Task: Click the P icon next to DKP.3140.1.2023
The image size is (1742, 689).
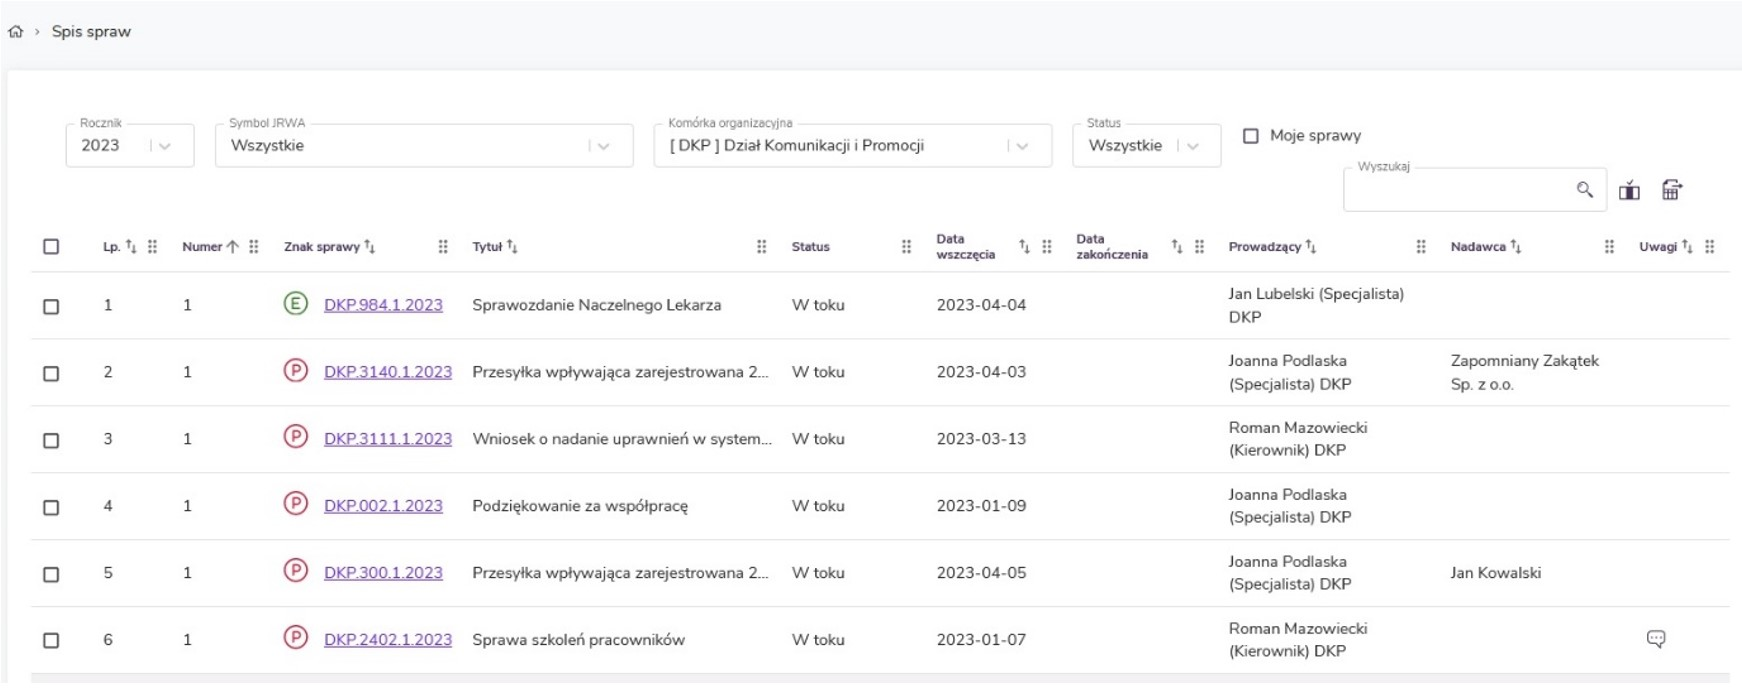Action: pos(295,371)
